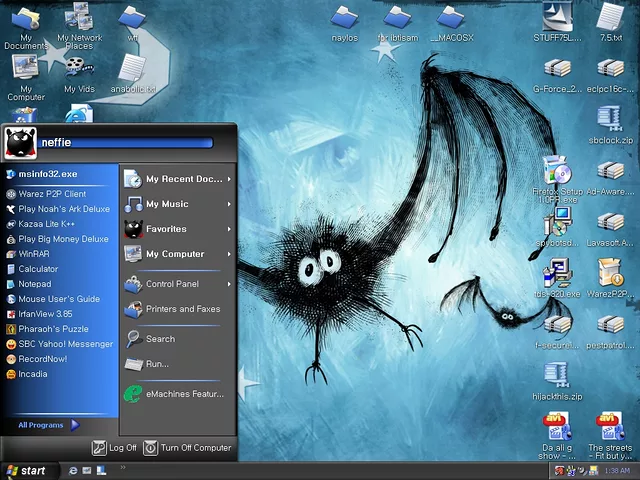The height and width of the screenshot is (480, 640).
Task: Click the Turn Off Computer button
Action: click(x=187, y=448)
